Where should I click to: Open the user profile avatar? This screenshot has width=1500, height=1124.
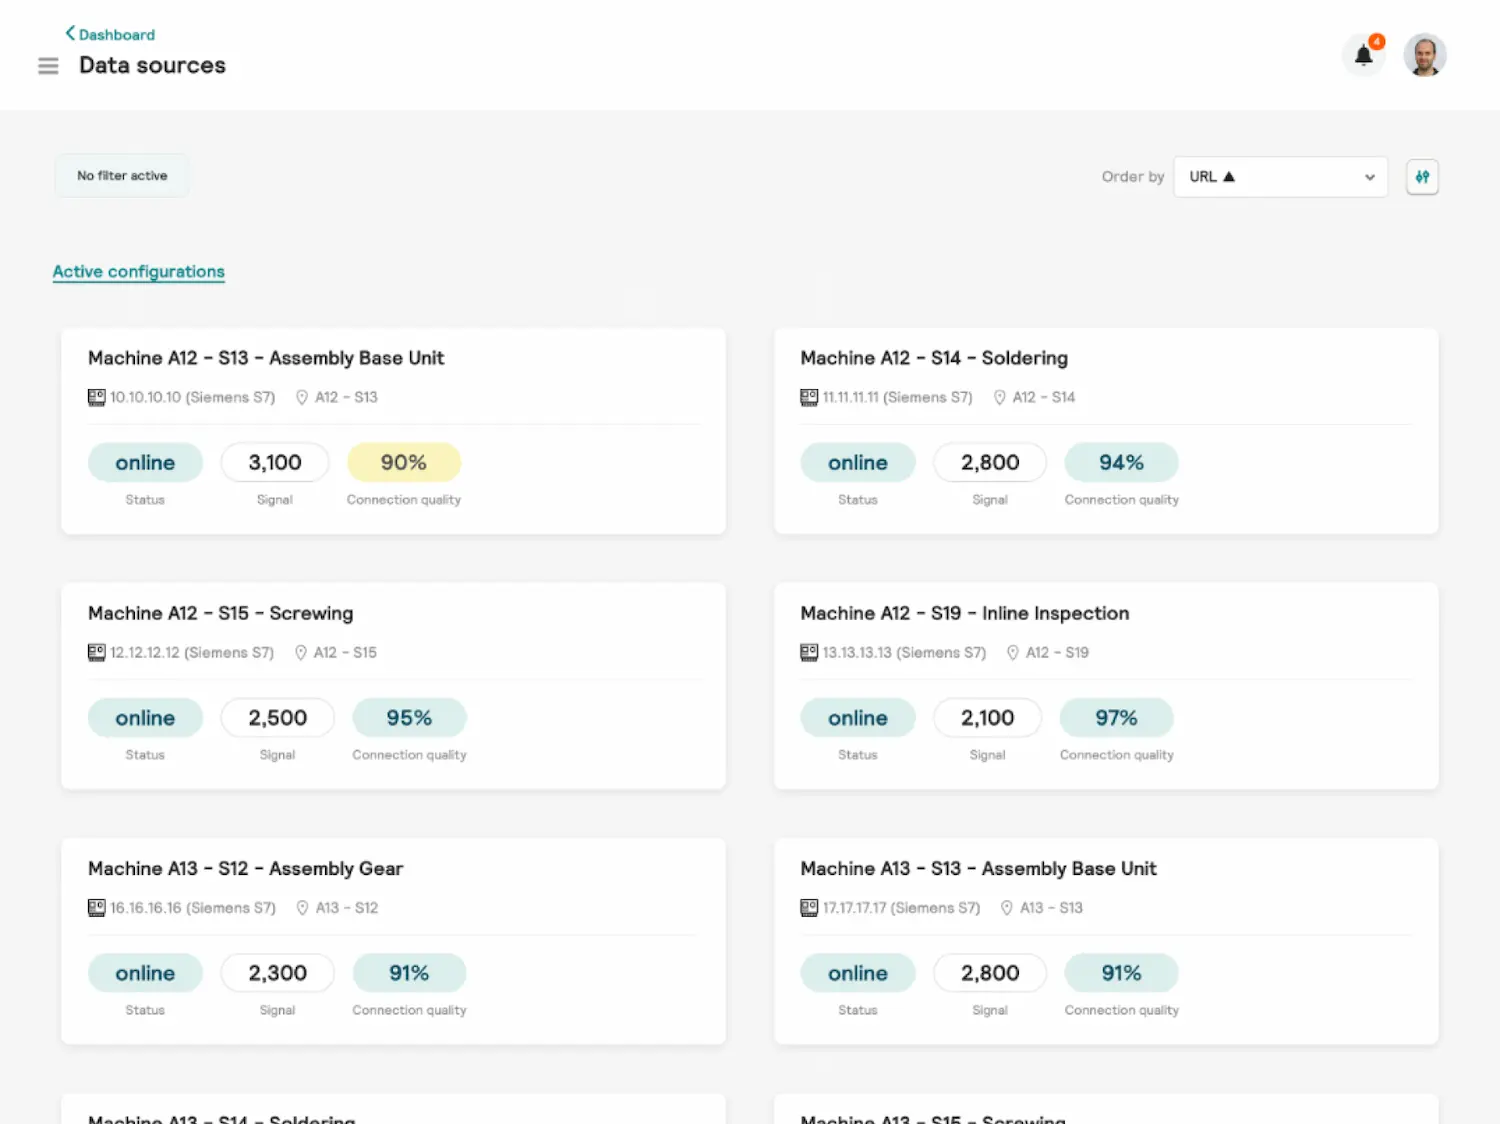pyautogui.click(x=1425, y=55)
